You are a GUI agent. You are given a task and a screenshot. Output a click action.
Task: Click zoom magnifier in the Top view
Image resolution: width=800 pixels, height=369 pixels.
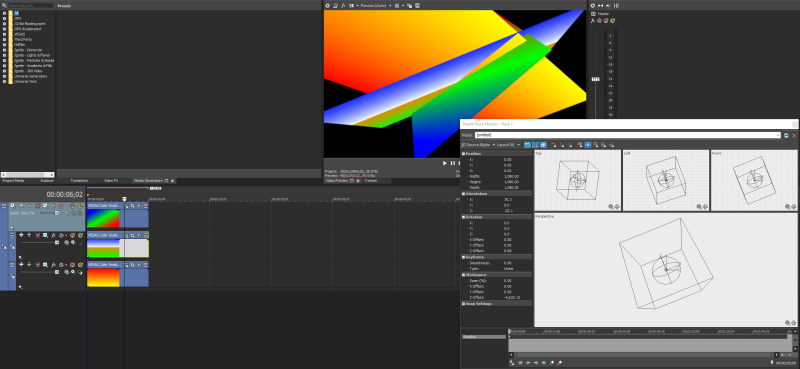tap(611, 207)
